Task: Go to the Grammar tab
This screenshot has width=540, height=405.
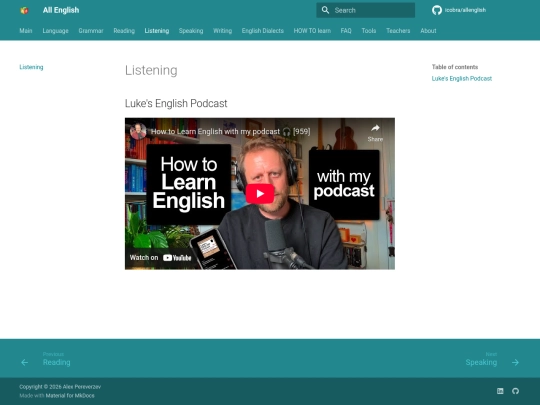Action: [x=91, y=31]
